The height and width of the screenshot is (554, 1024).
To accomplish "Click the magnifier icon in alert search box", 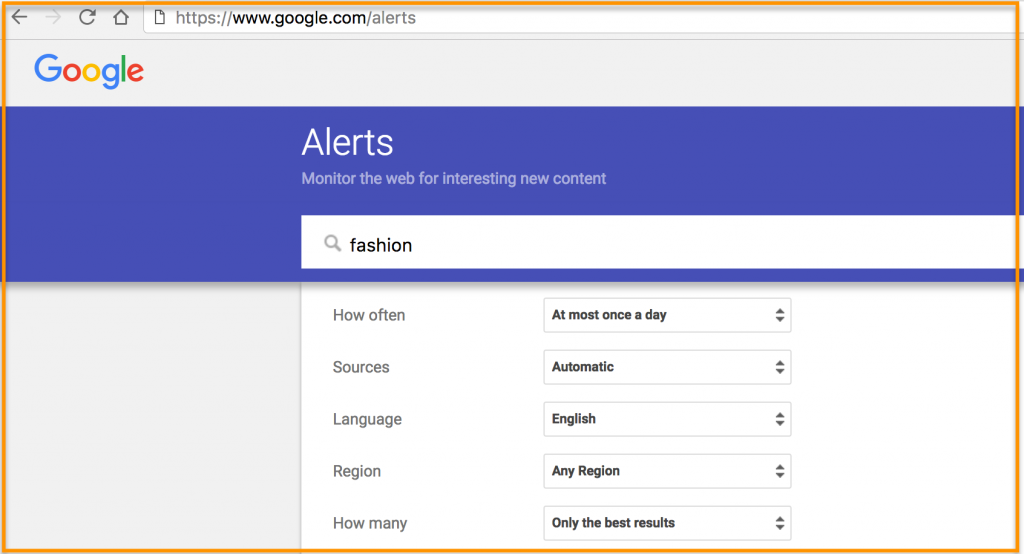I will click(332, 244).
